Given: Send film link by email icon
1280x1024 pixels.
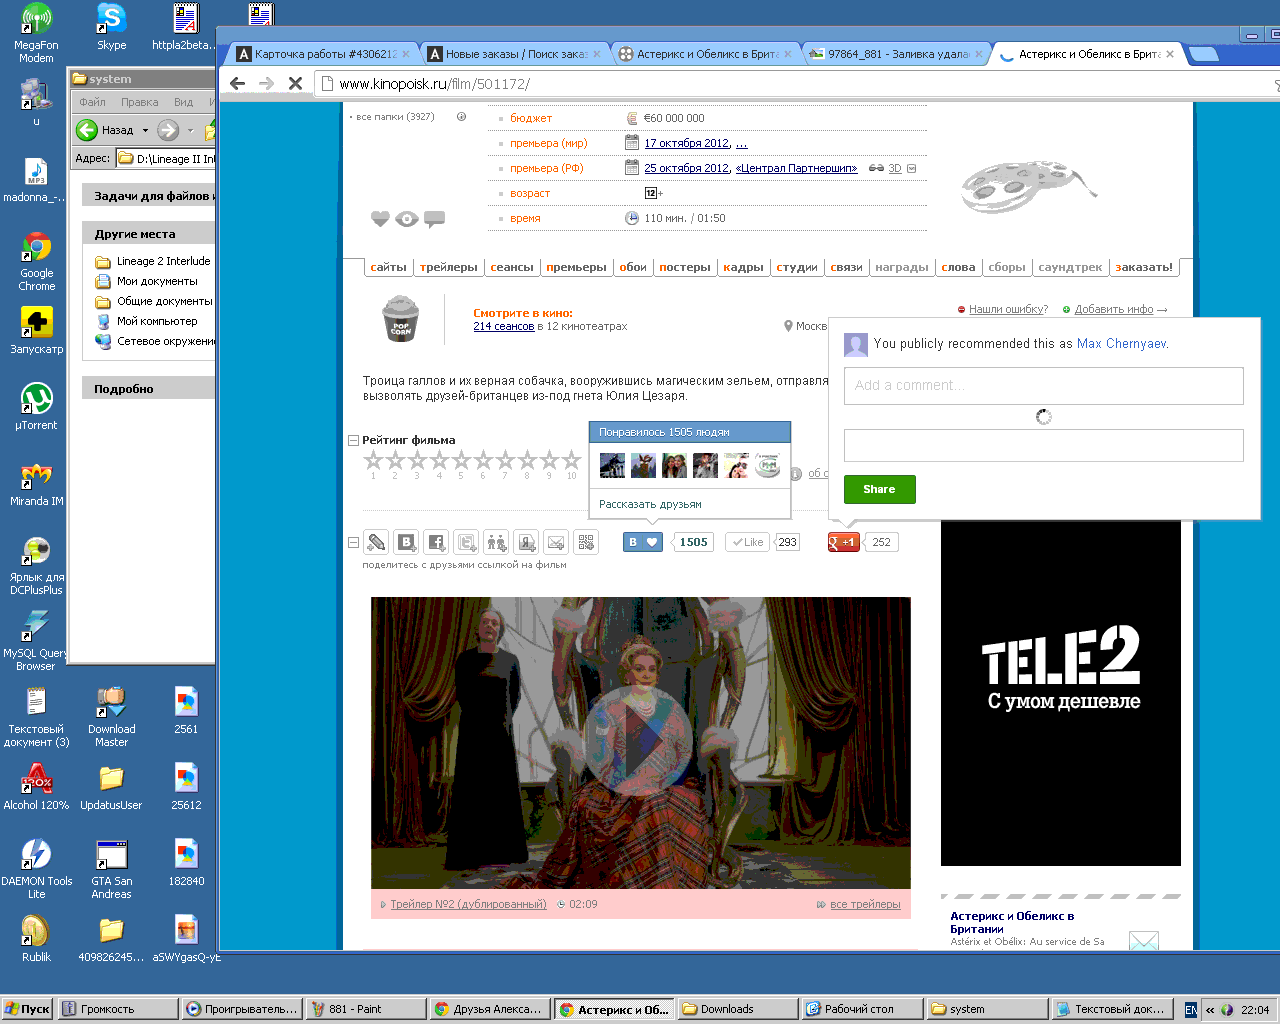Looking at the screenshot, I should coord(556,542).
